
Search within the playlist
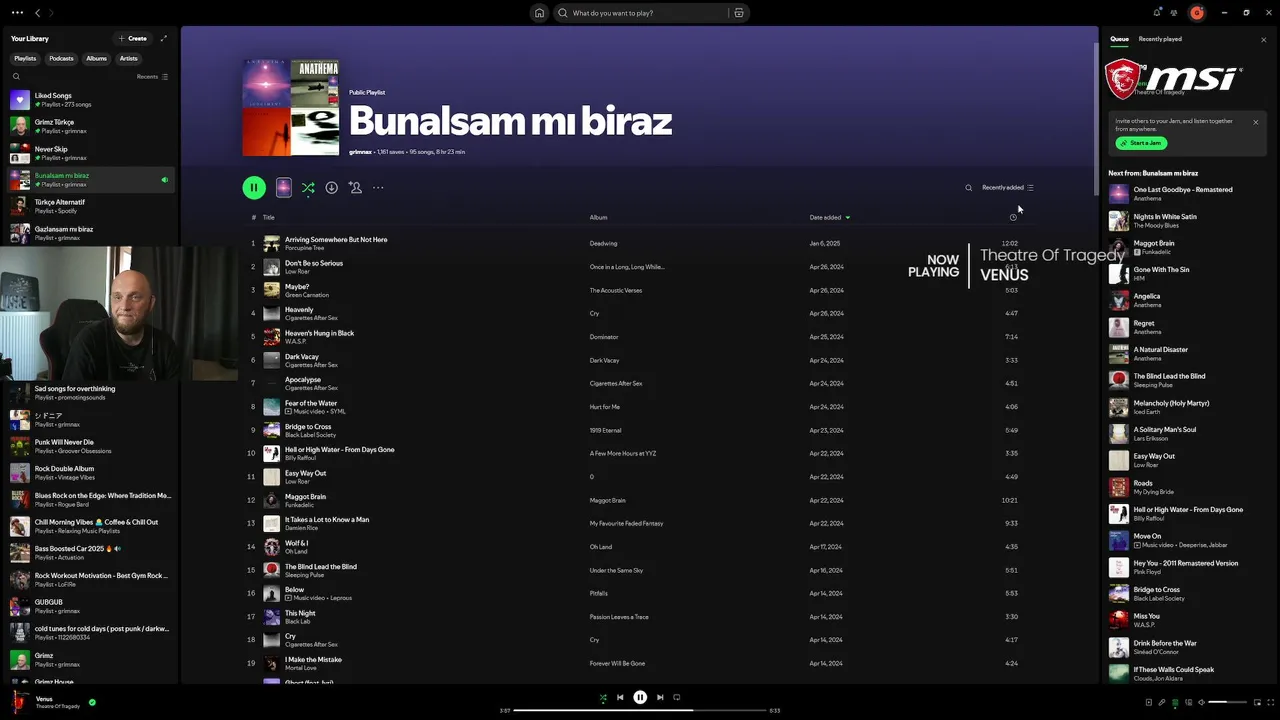968,187
